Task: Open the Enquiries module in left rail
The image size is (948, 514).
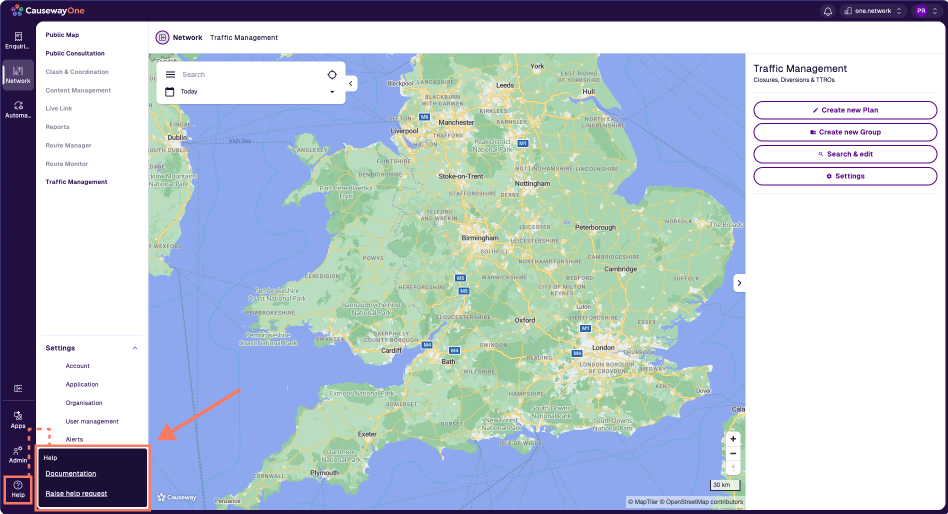Action: coord(18,40)
